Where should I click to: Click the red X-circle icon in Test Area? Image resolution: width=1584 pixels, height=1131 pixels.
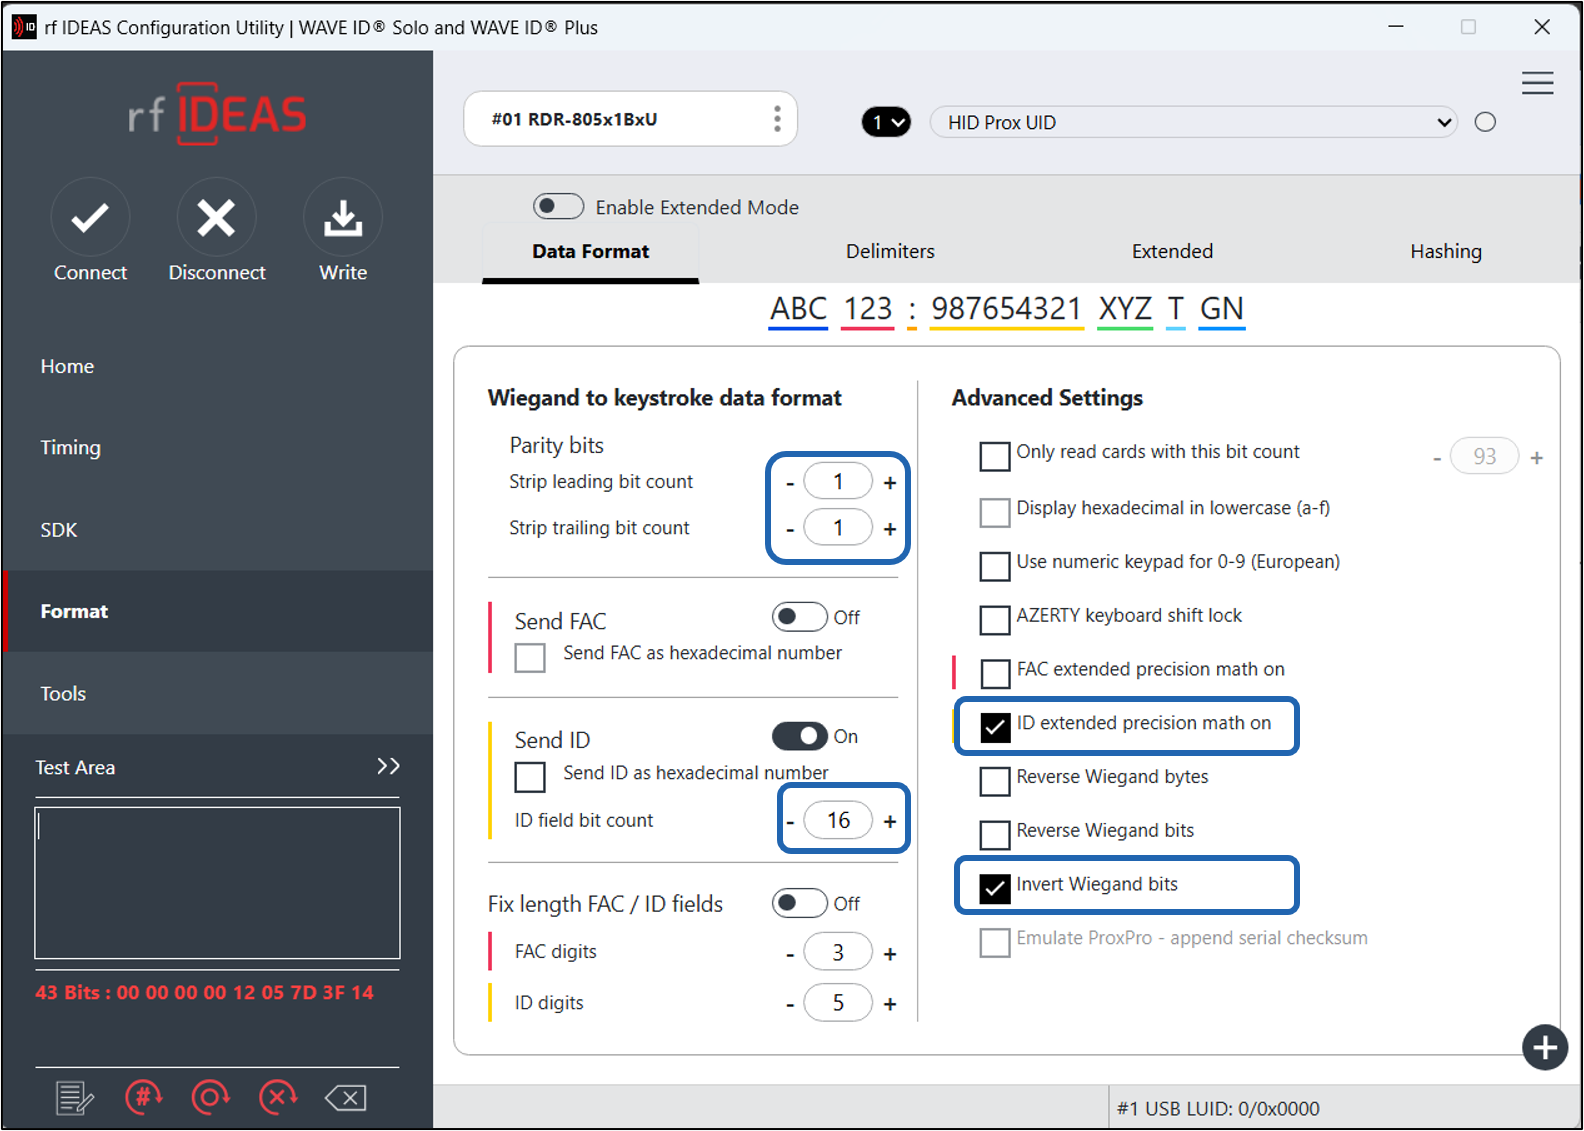click(x=278, y=1098)
